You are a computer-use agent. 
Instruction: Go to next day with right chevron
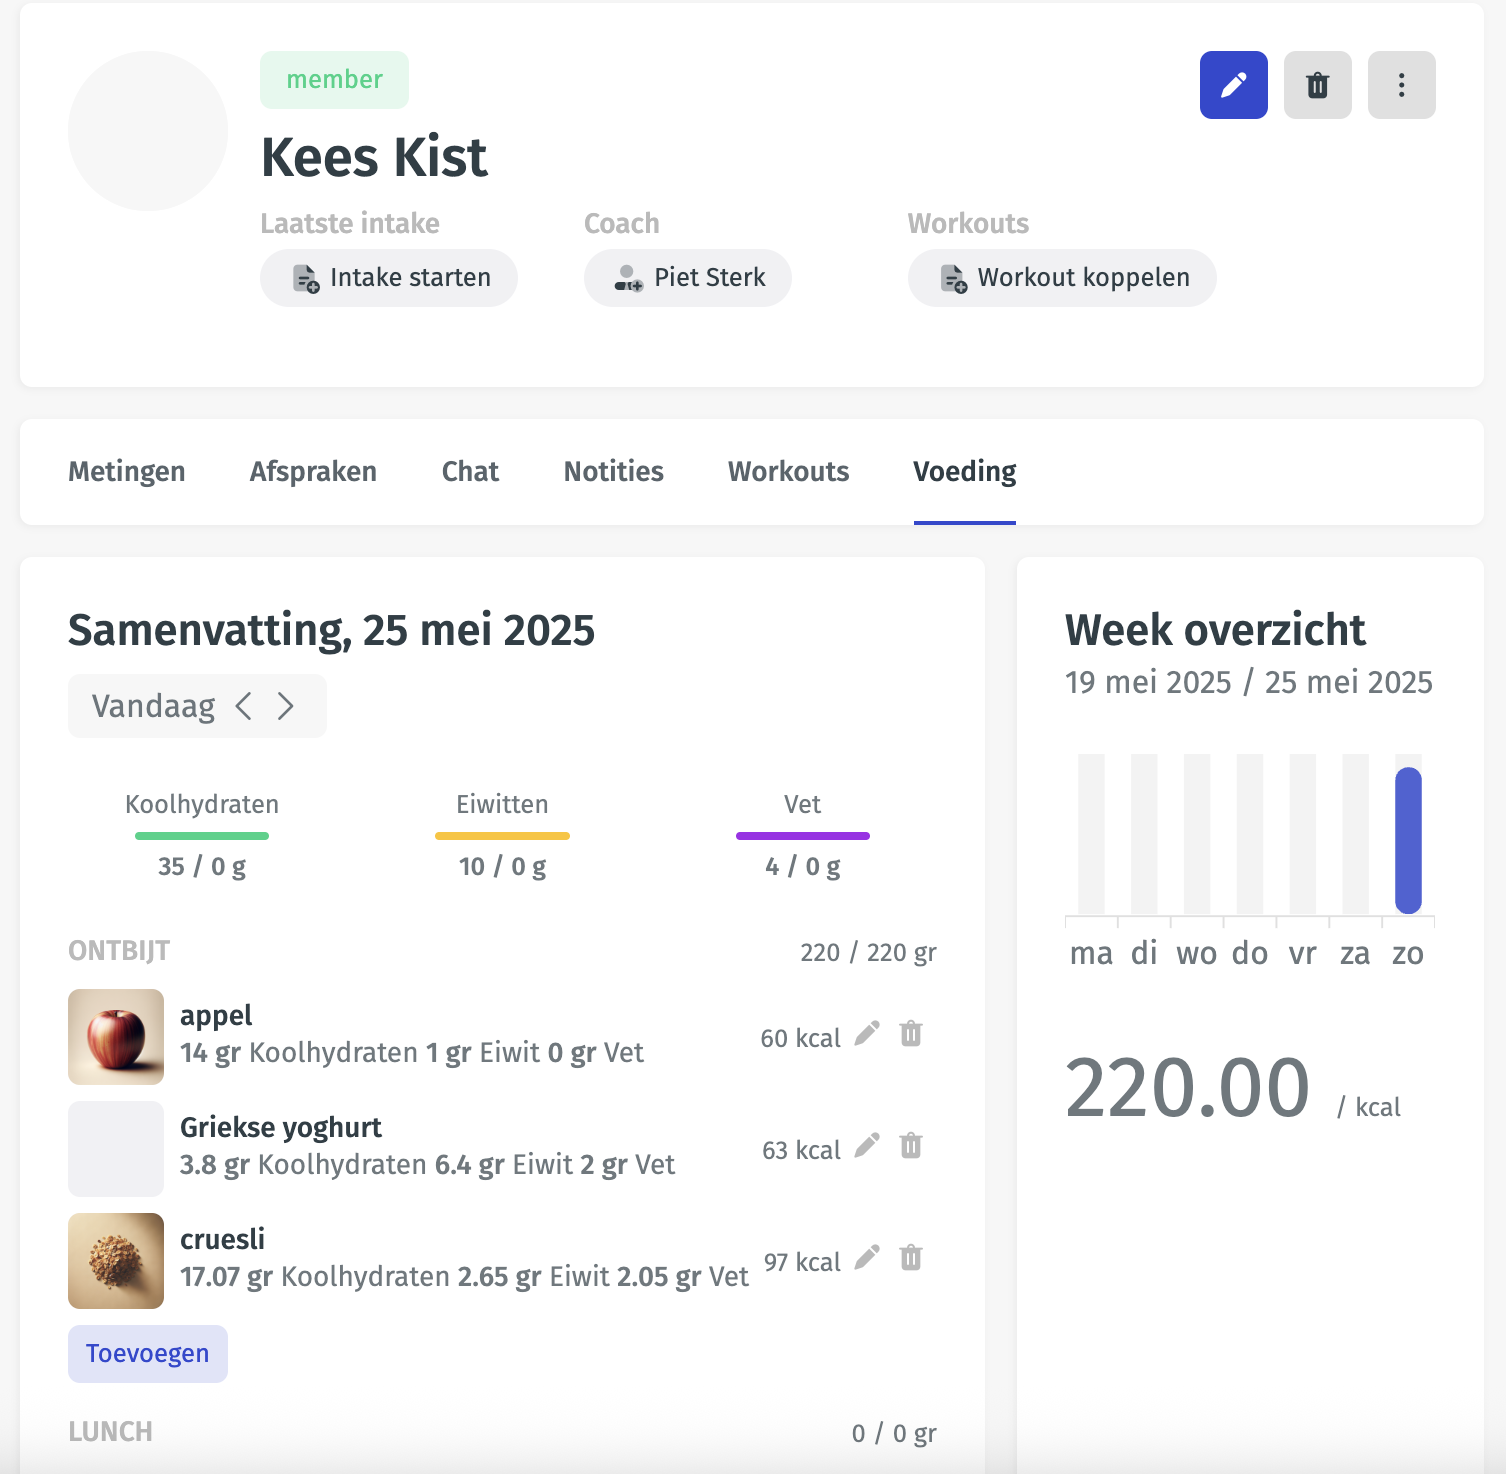click(286, 706)
